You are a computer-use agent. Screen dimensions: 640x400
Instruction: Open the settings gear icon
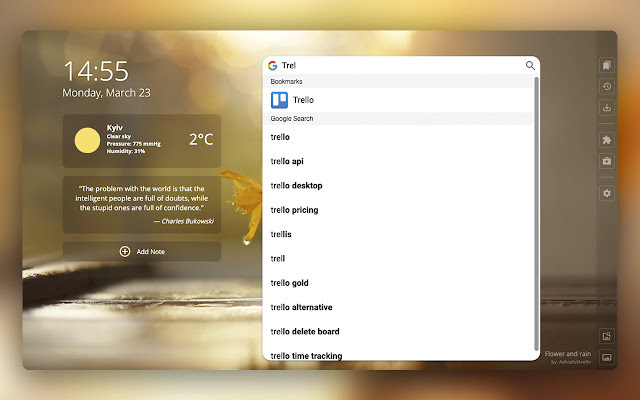click(x=607, y=193)
